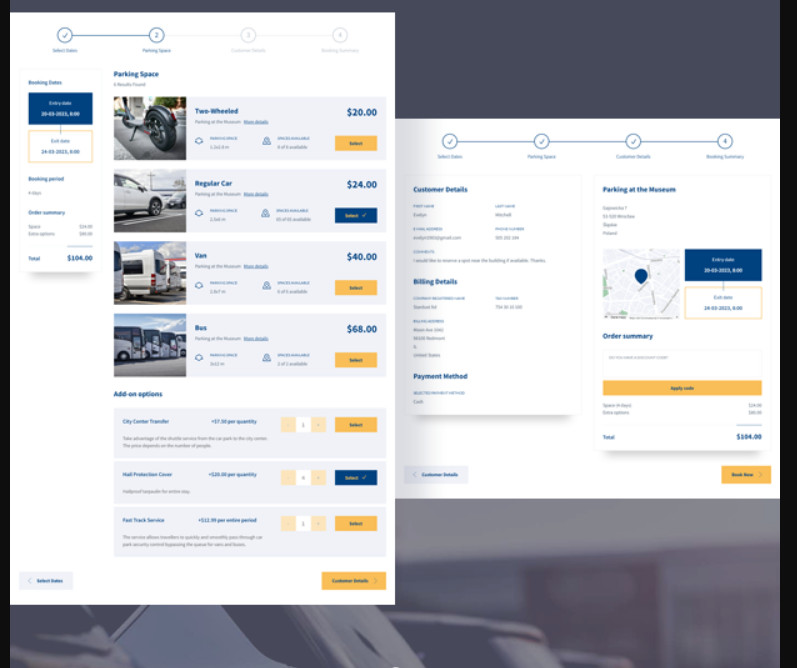The image size is (797, 668).
Task: Increase Hail Protection Cover quantity
Action: pos(319,477)
